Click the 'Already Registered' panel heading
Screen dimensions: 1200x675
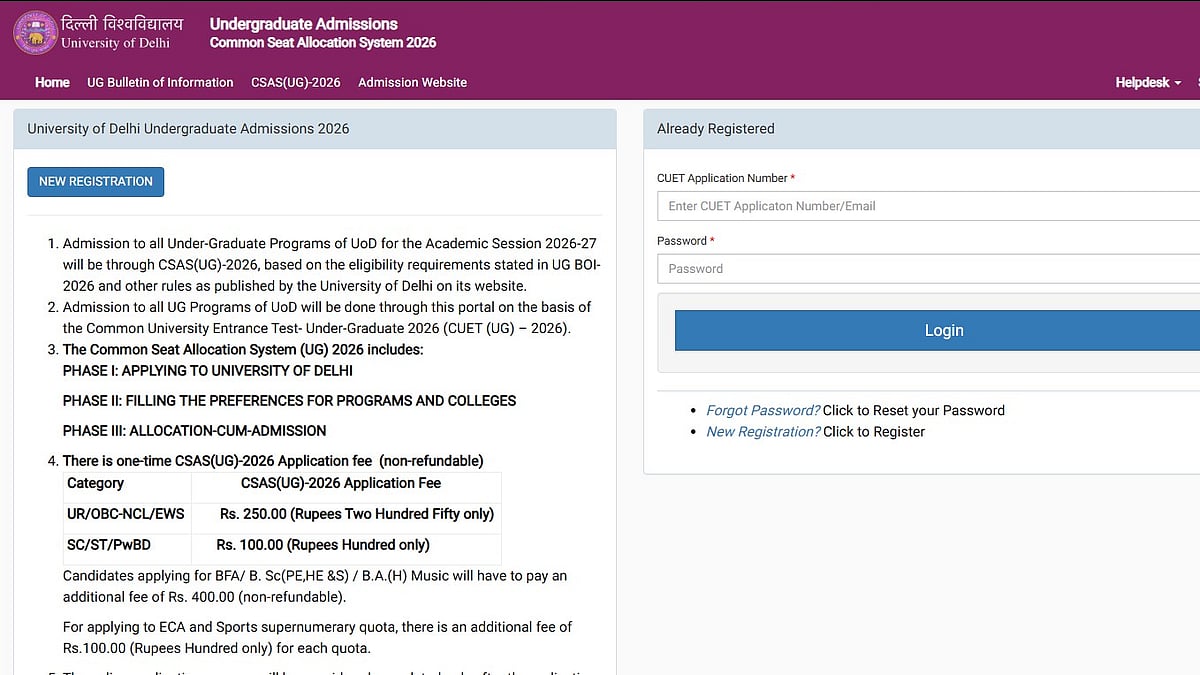(716, 129)
